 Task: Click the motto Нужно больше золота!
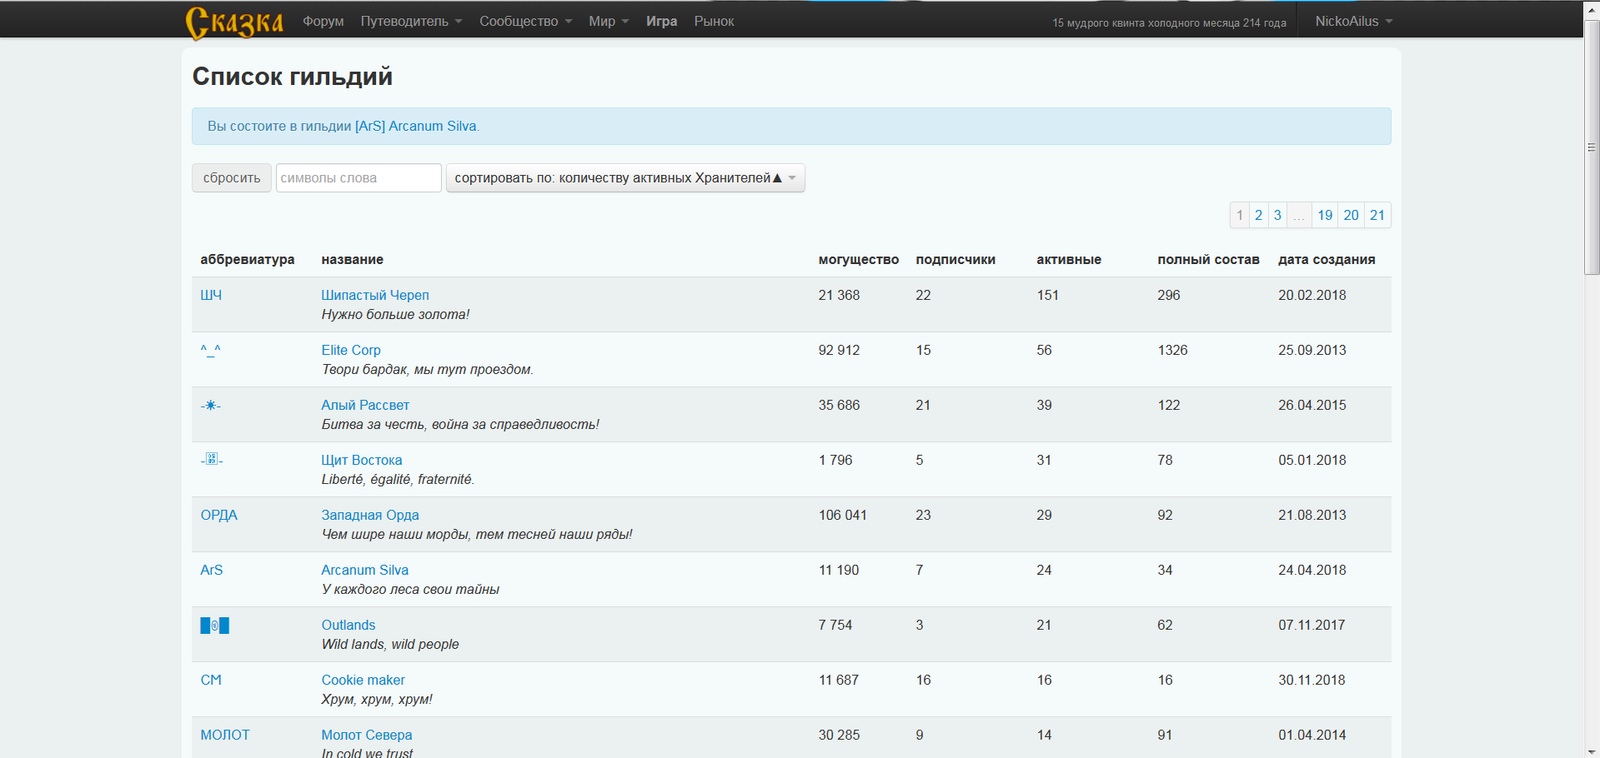pos(395,314)
